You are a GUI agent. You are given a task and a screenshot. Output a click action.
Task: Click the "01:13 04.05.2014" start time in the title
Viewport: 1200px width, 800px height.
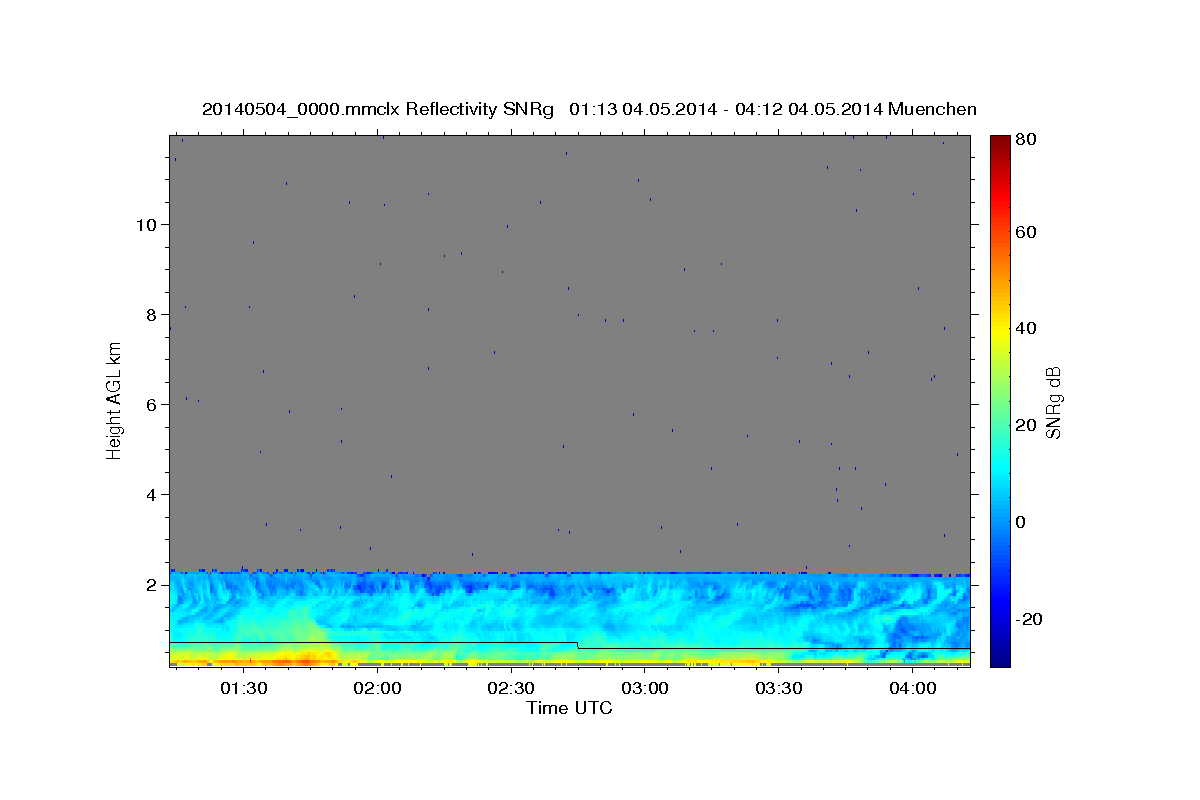coord(642,109)
